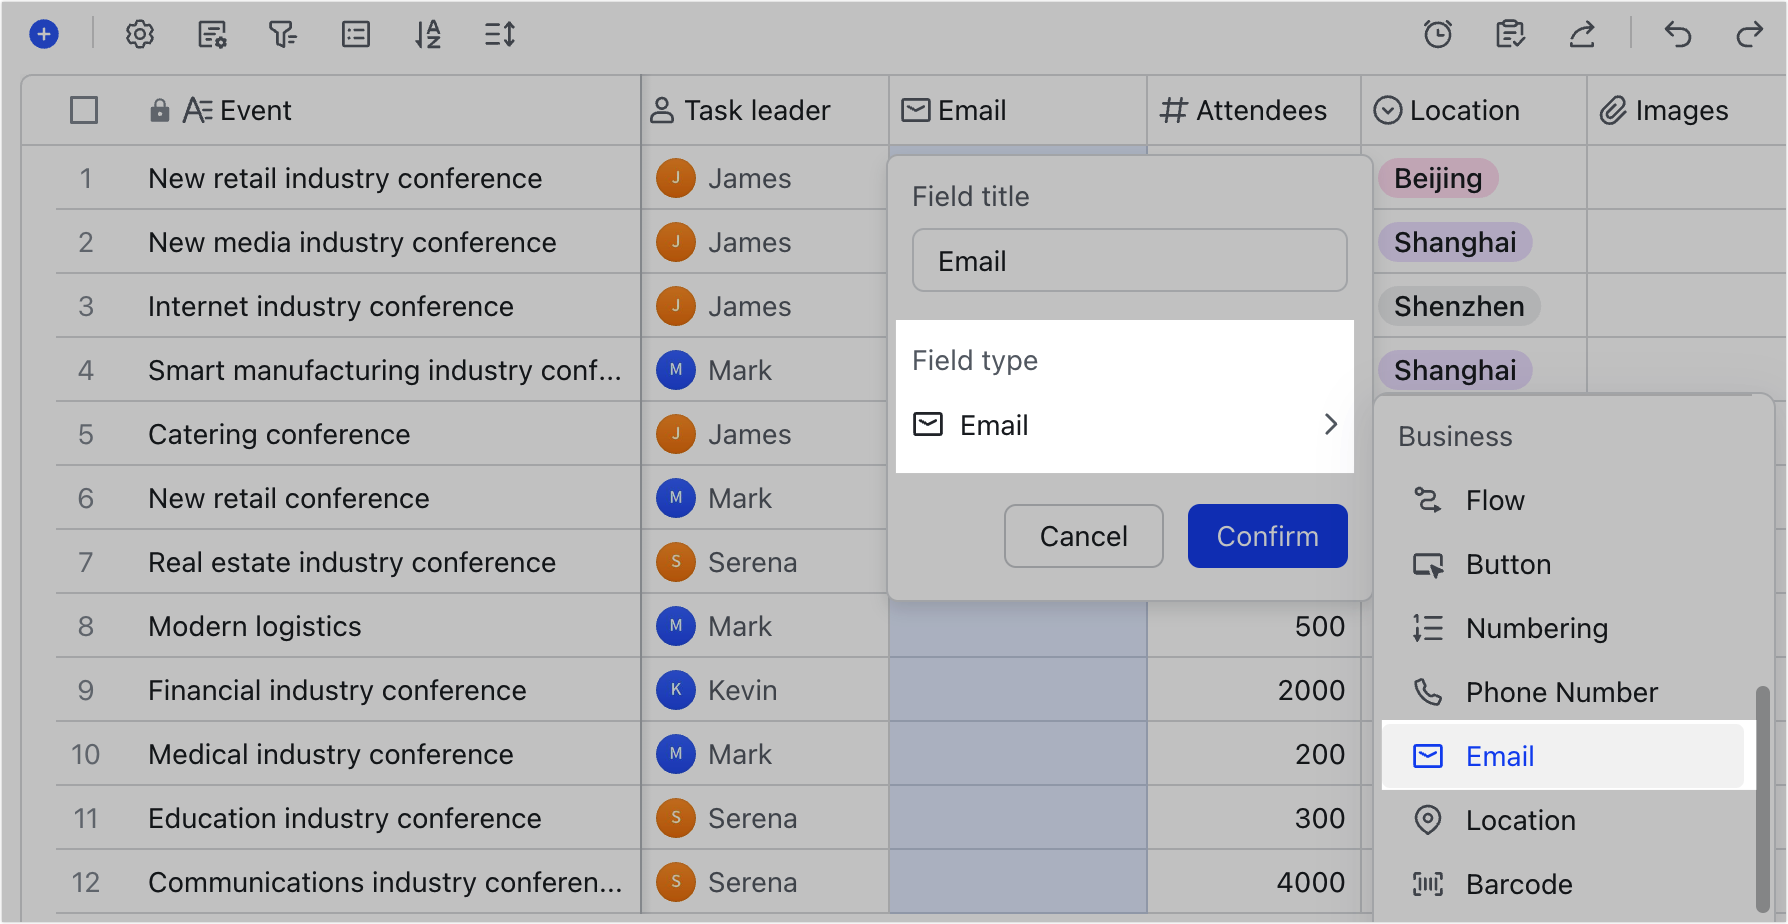Image resolution: width=1788 pixels, height=924 pixels.
Task: Open the alarm clock reminder icon
Action: point(1438,35)
